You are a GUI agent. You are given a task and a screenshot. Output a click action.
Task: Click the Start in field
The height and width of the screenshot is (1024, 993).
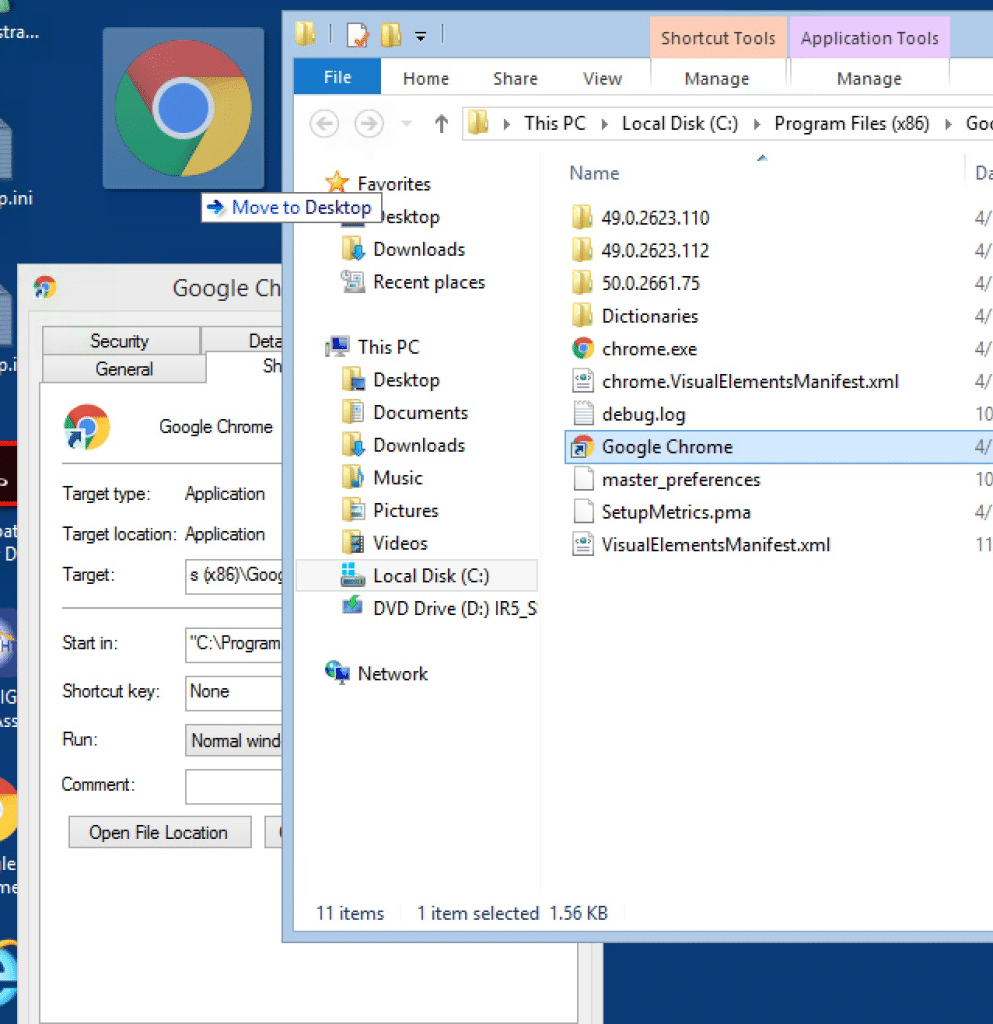(234, 644)
